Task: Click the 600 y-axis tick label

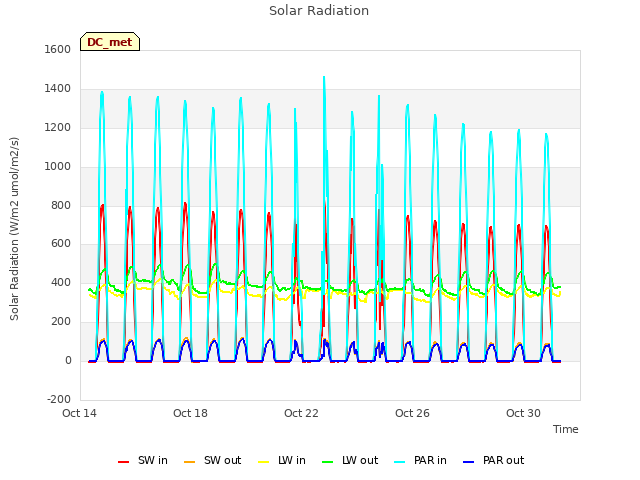Action: point(61,244)
